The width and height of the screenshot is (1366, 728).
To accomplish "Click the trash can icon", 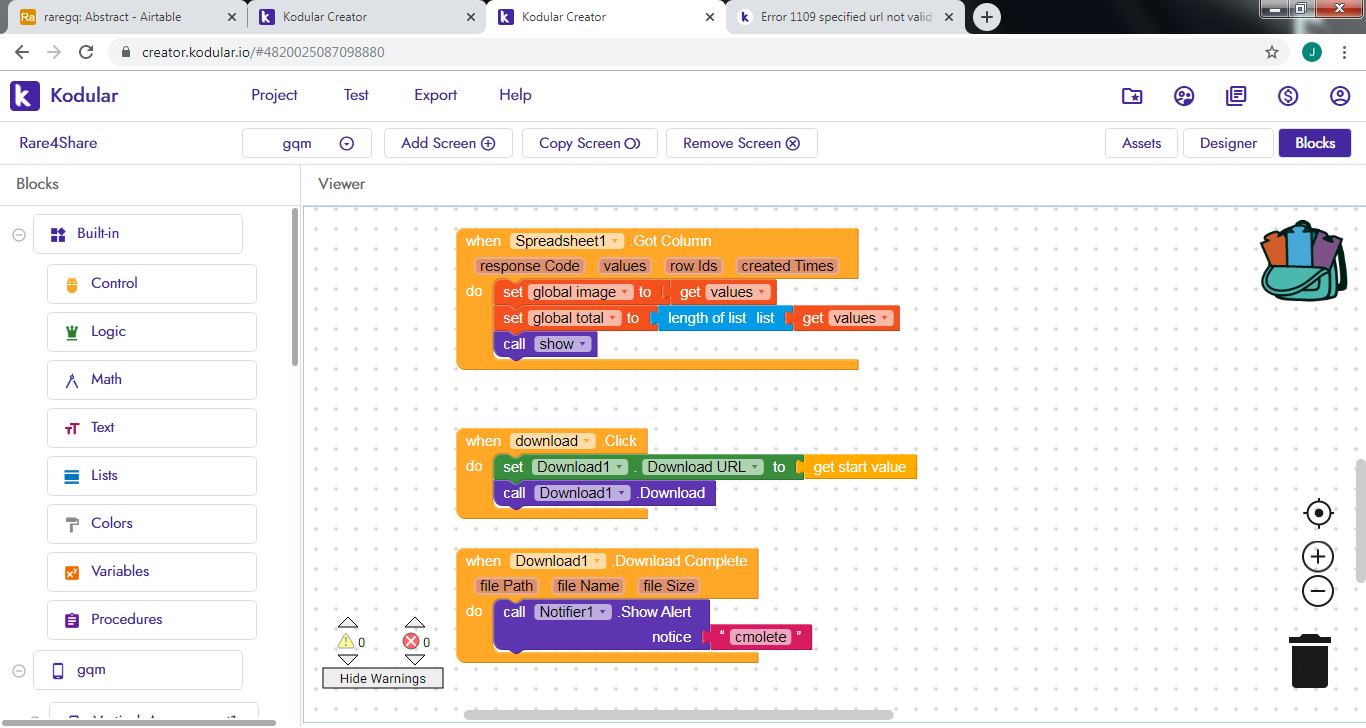I will (1309, 661).
